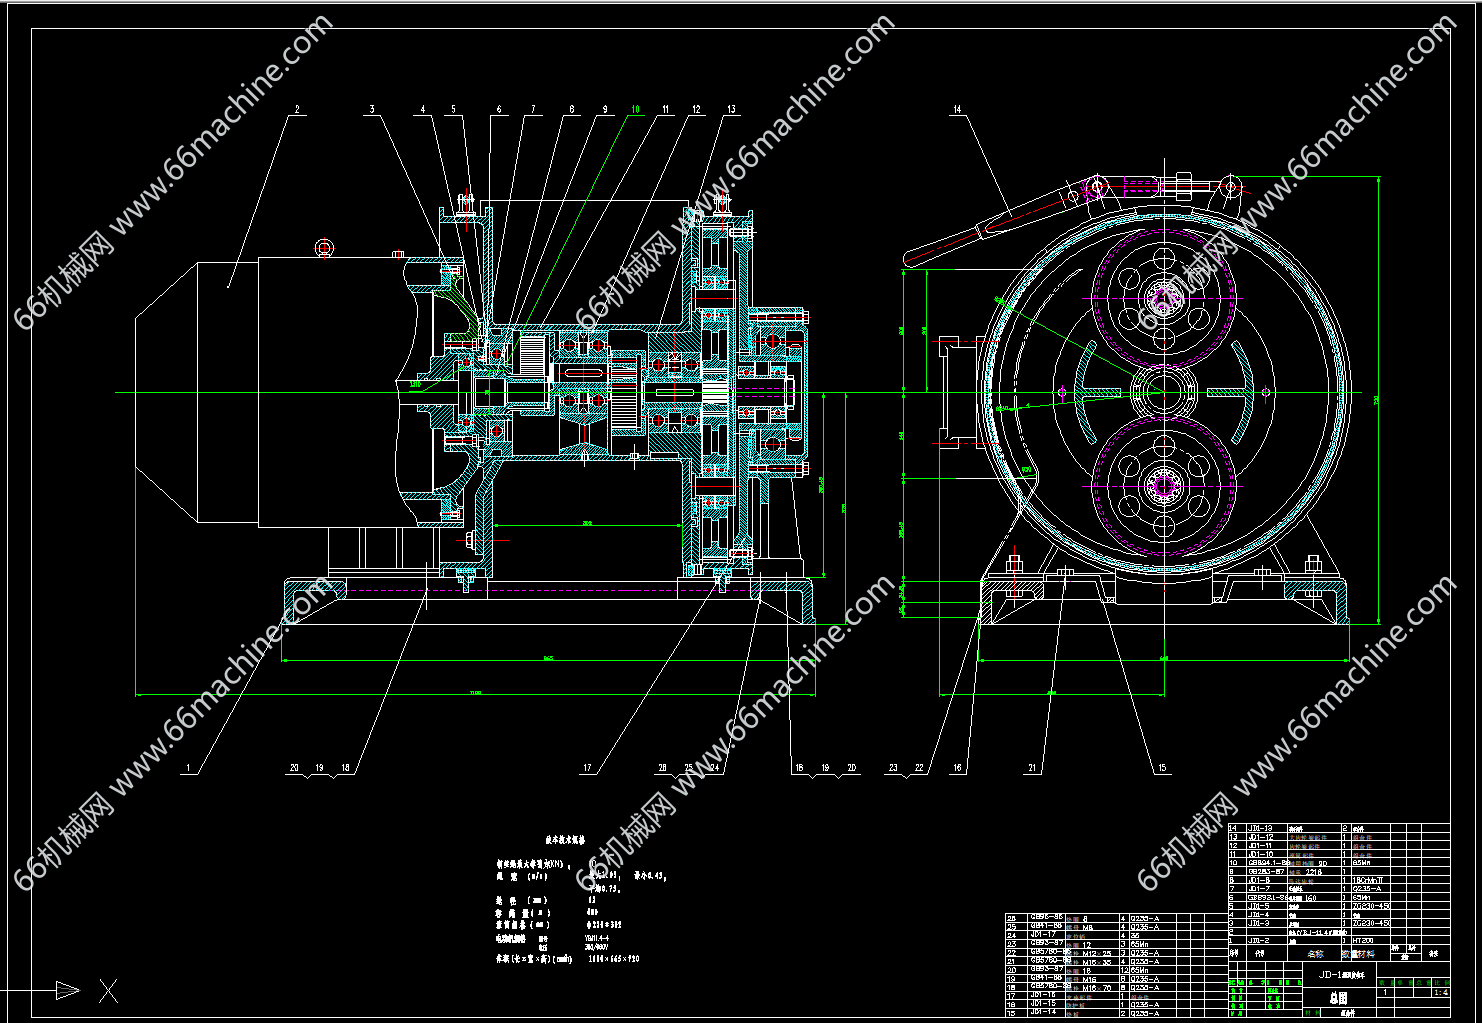
Task: Select leader callout number 13 above the section view
Action: coord(731,109)
